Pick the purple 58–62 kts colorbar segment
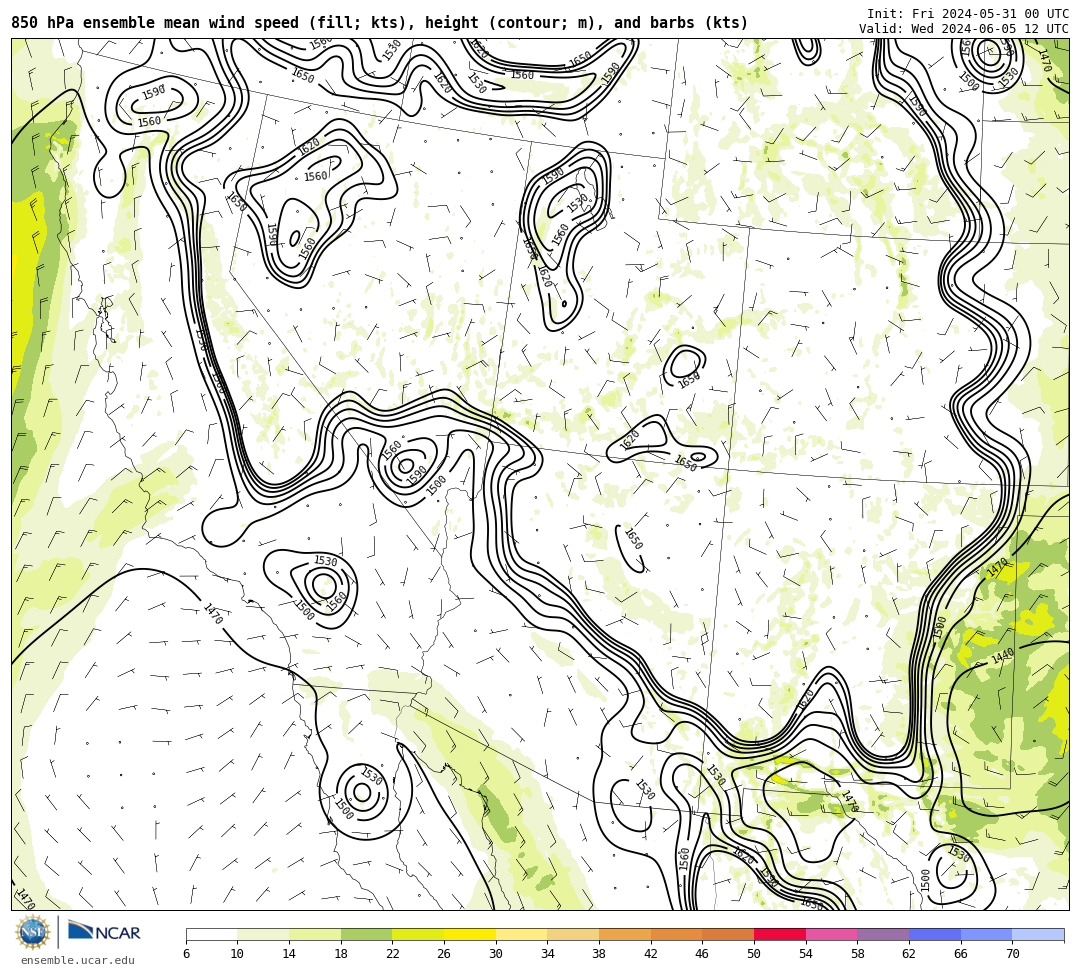The height and width of the screenshot is (973, 1080). (883, 934)
